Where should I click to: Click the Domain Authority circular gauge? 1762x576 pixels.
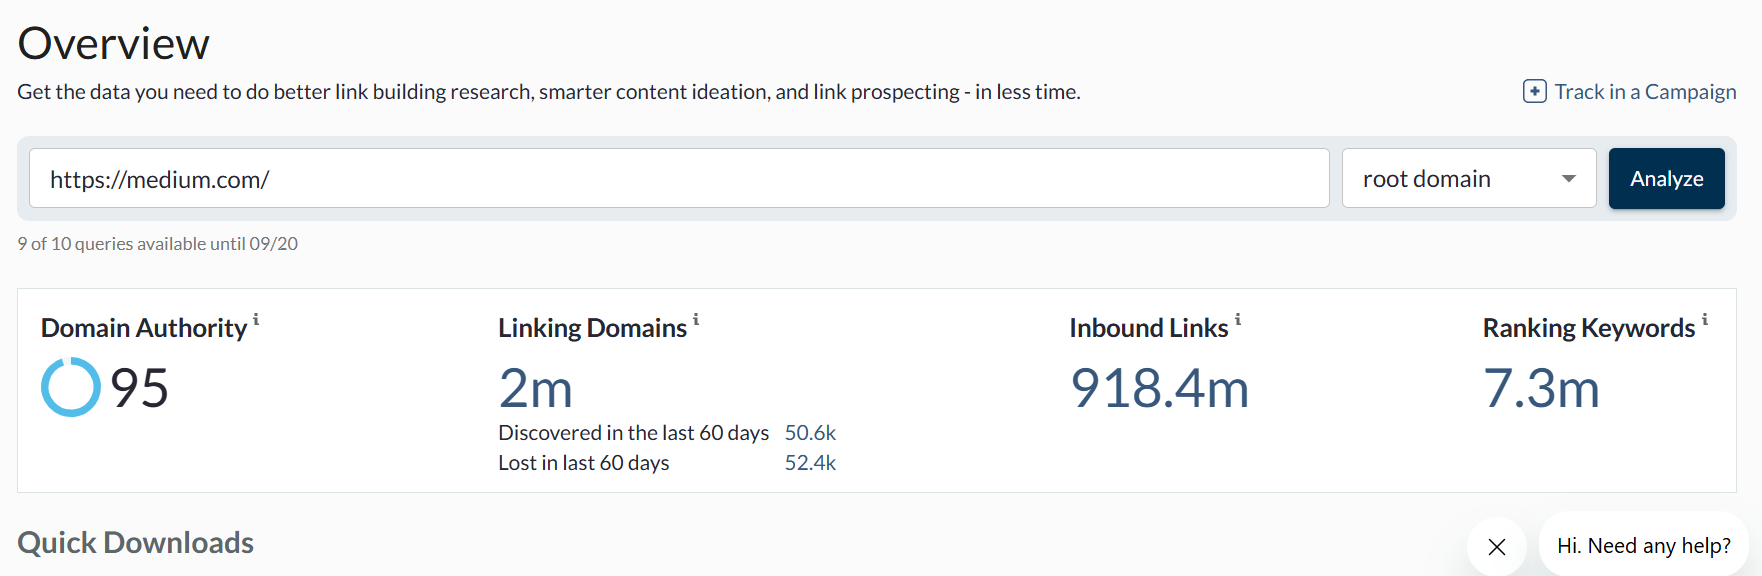[x=70, y=387]
